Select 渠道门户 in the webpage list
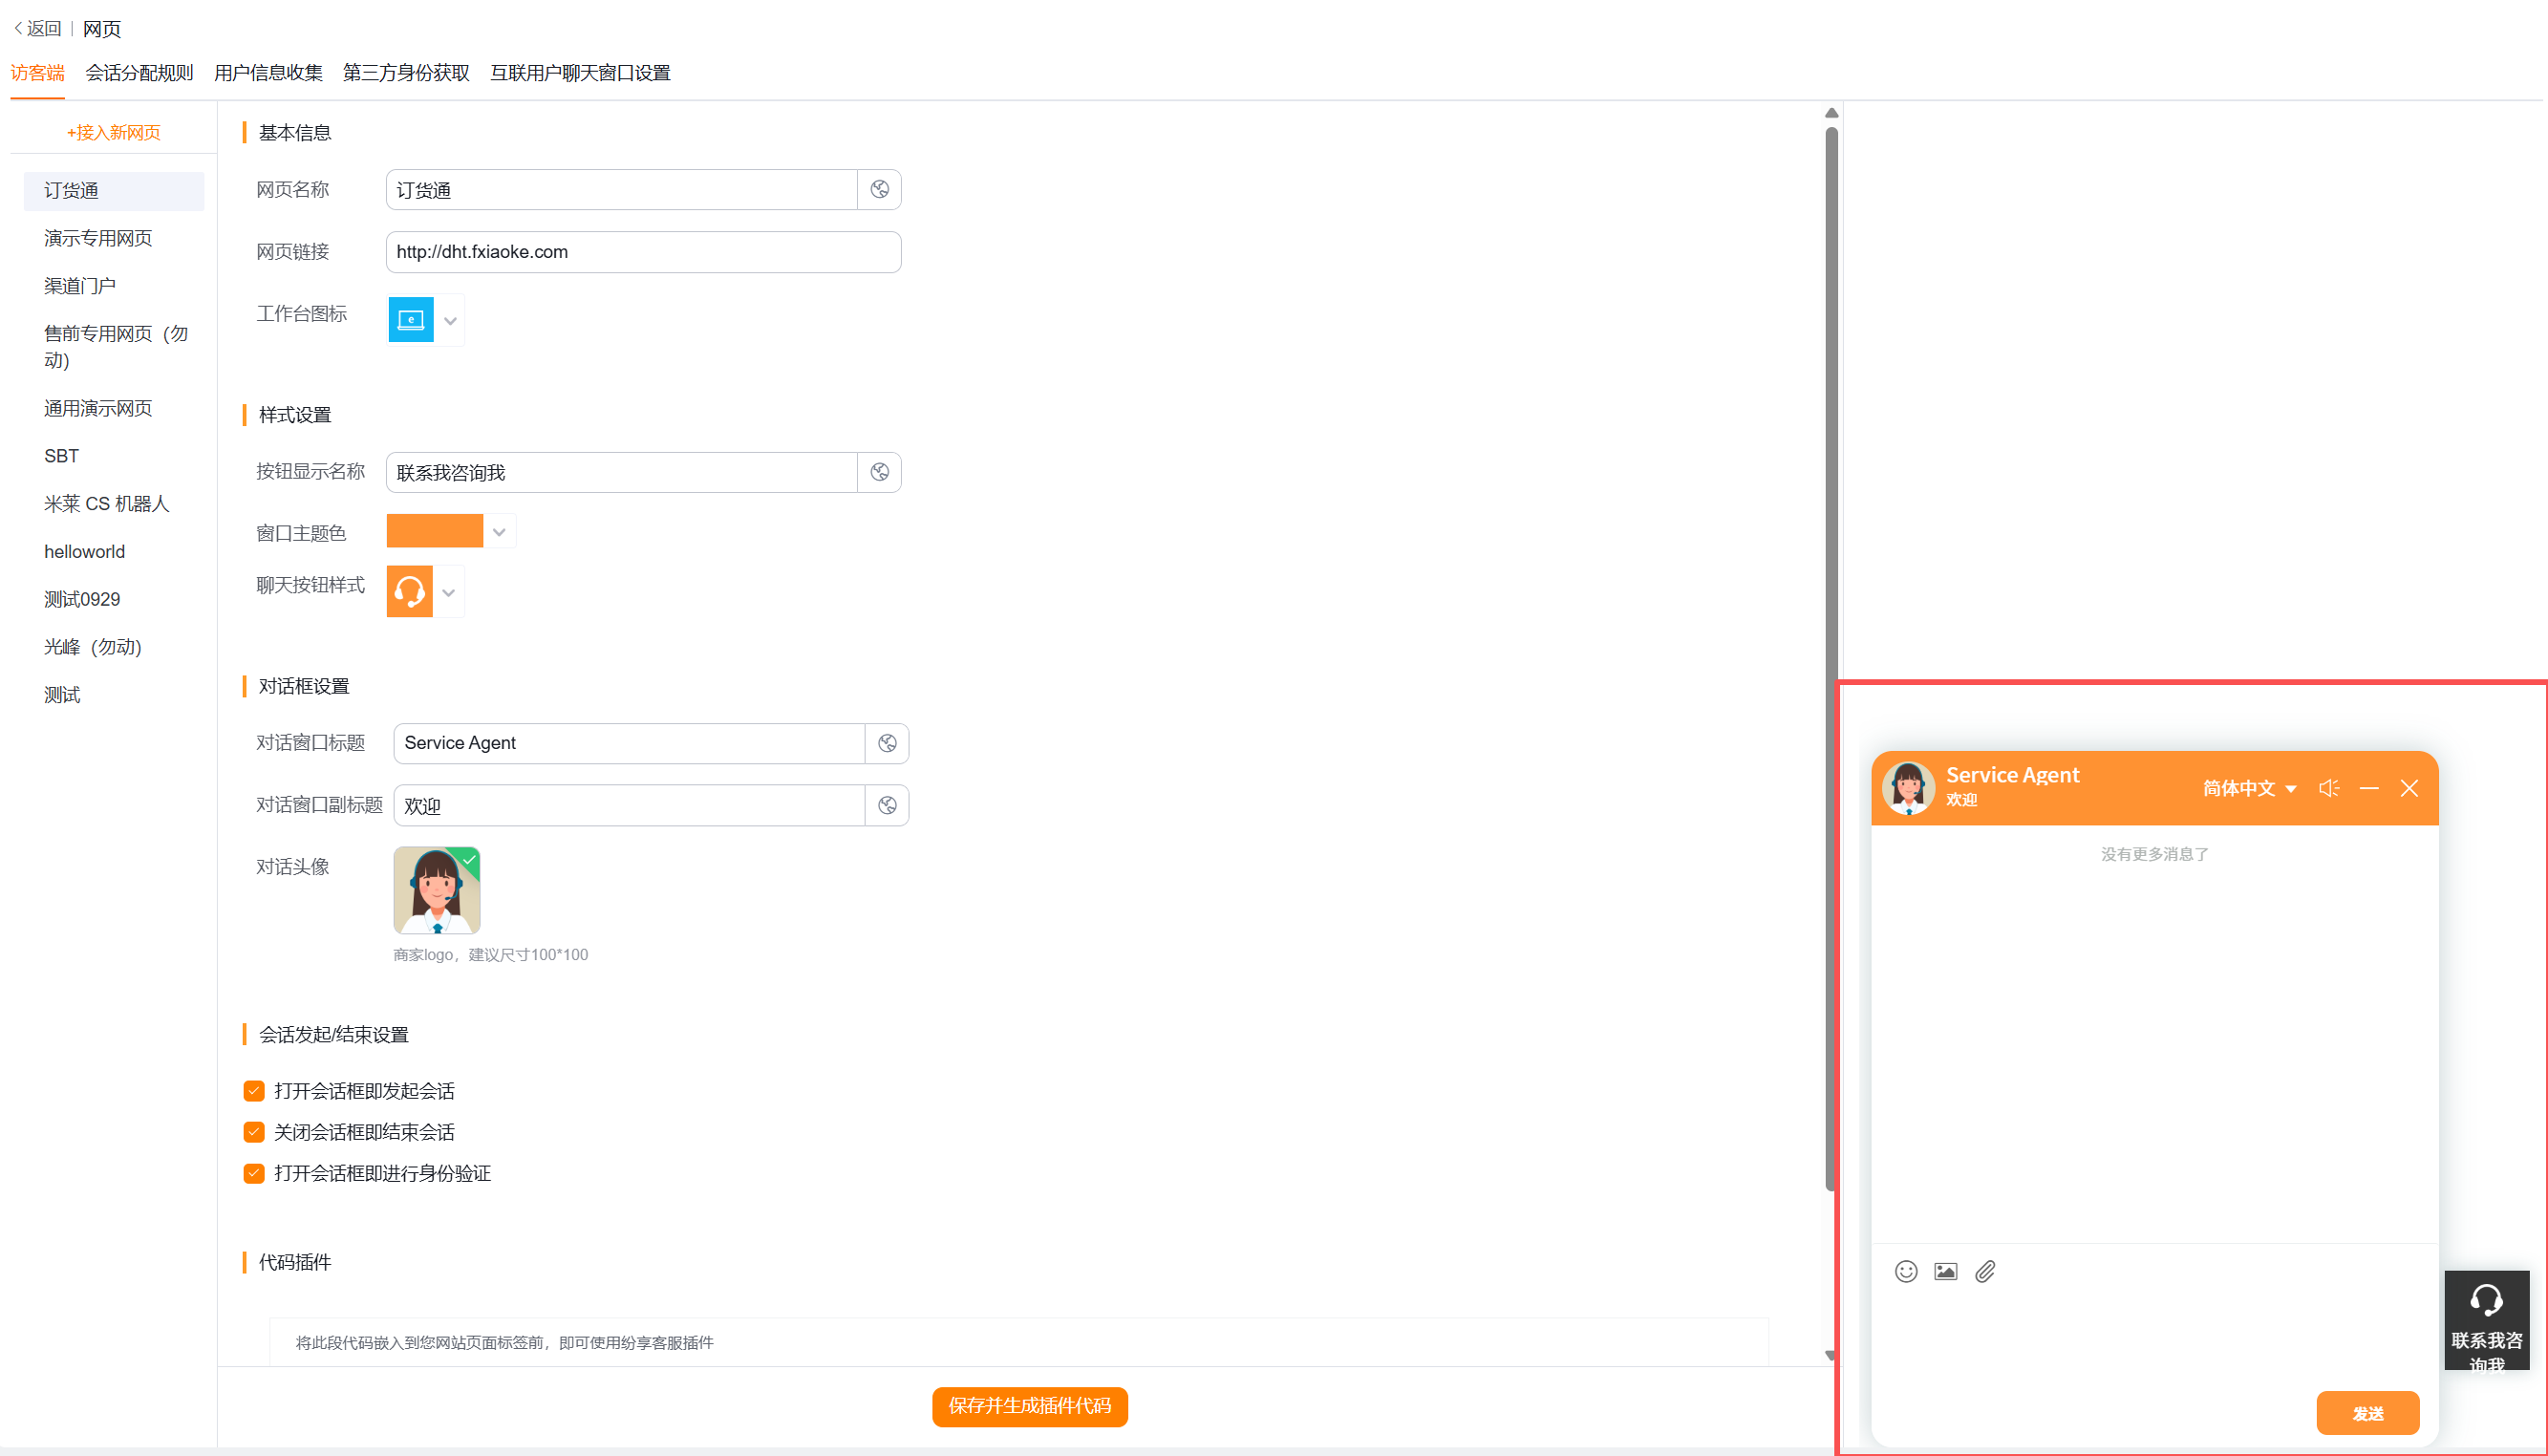2548x1456 pixels. [80, 286]
